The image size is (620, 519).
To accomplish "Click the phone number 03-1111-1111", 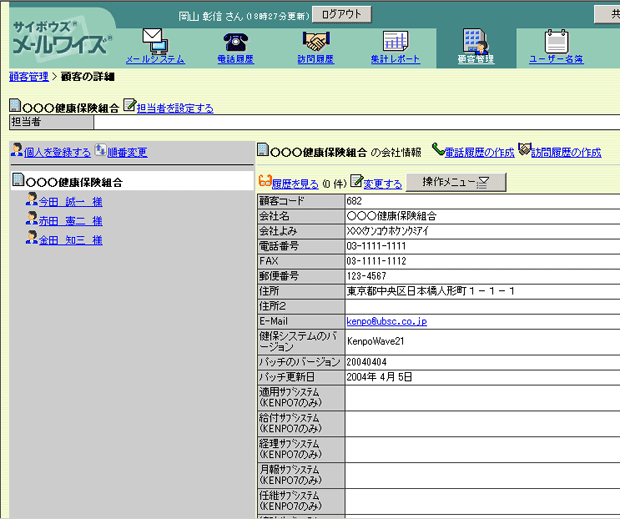I will click(x=376, y=246).
